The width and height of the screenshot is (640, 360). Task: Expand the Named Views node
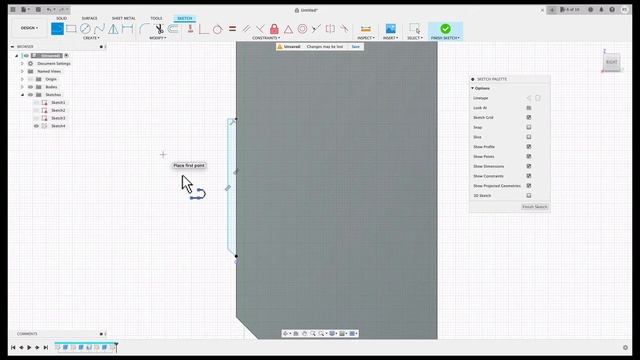coord(22,71)
